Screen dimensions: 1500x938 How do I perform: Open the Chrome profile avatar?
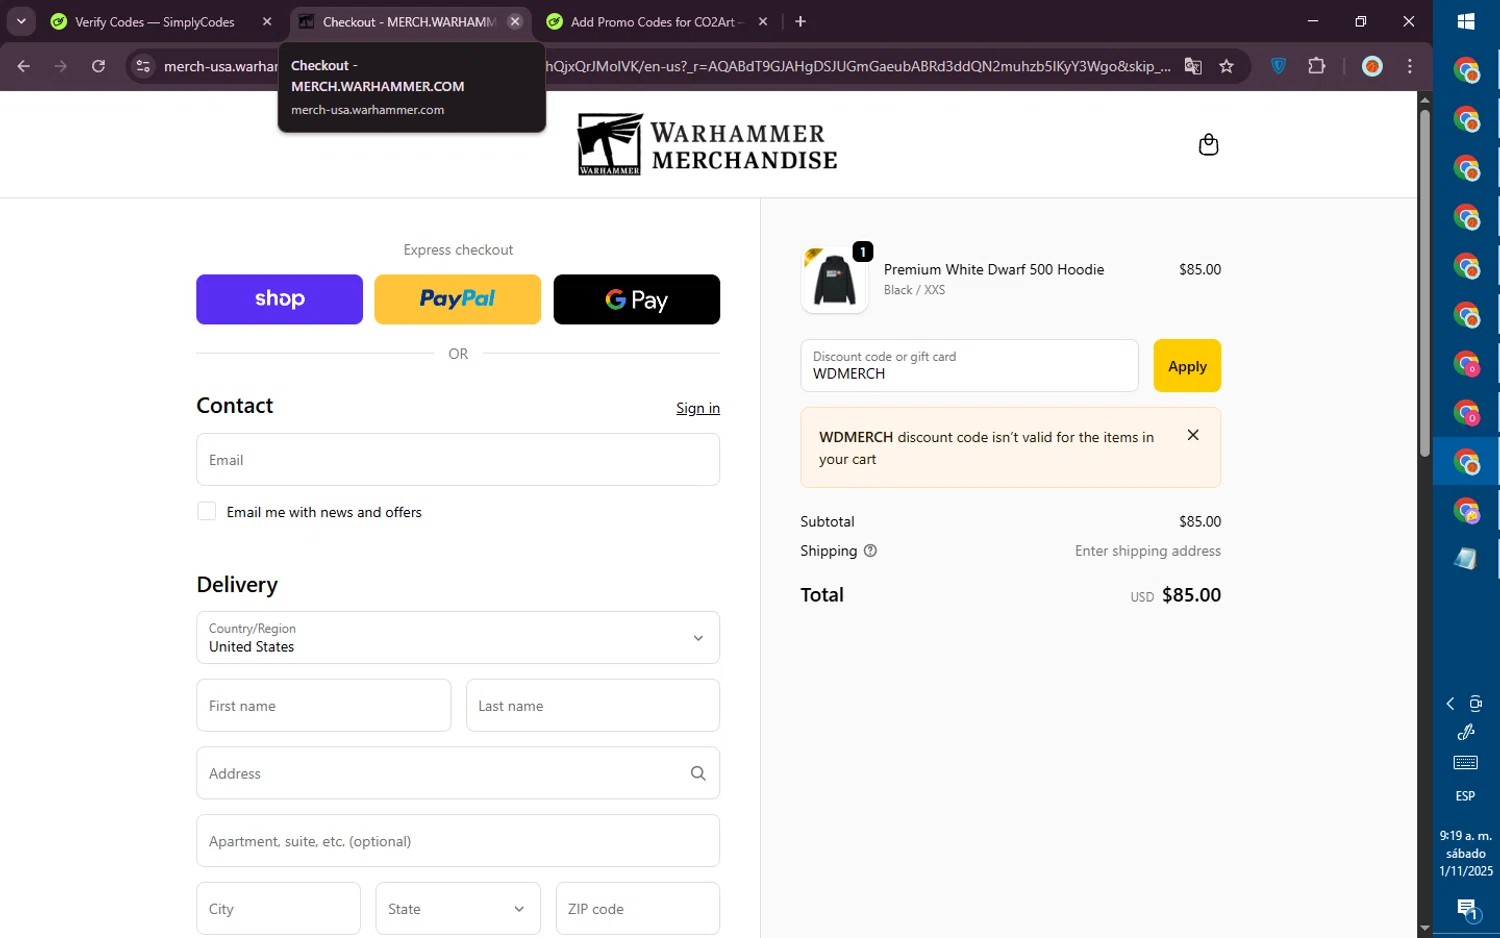(1372, 66)
